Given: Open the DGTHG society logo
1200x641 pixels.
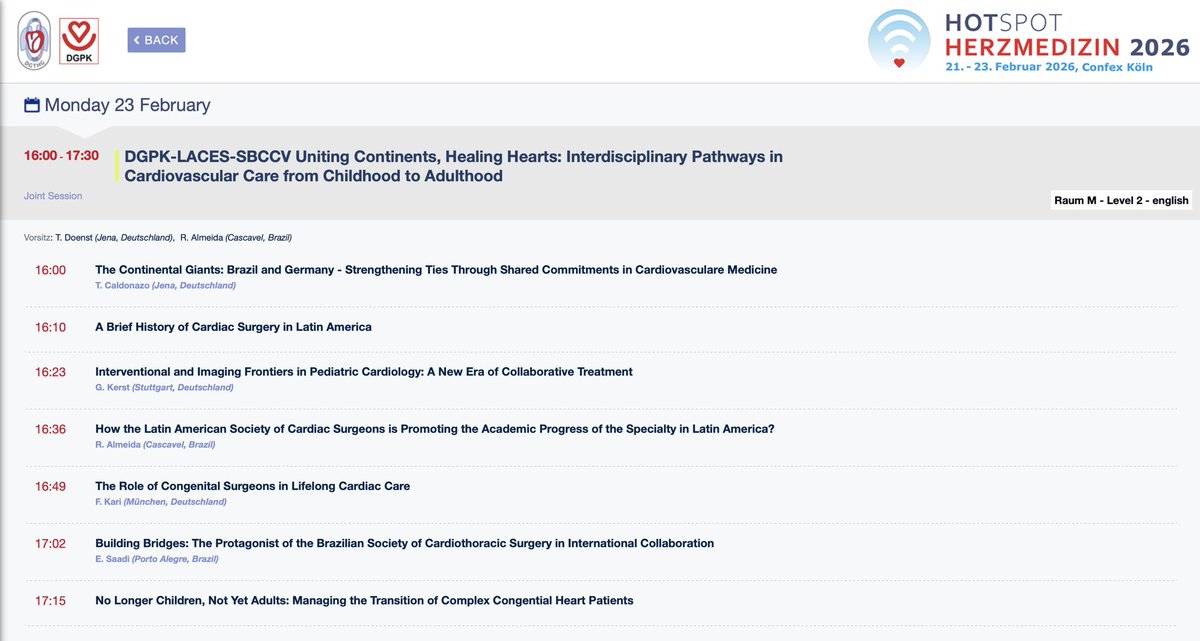Looking at the screenshot, I should (x=33, y=39).
